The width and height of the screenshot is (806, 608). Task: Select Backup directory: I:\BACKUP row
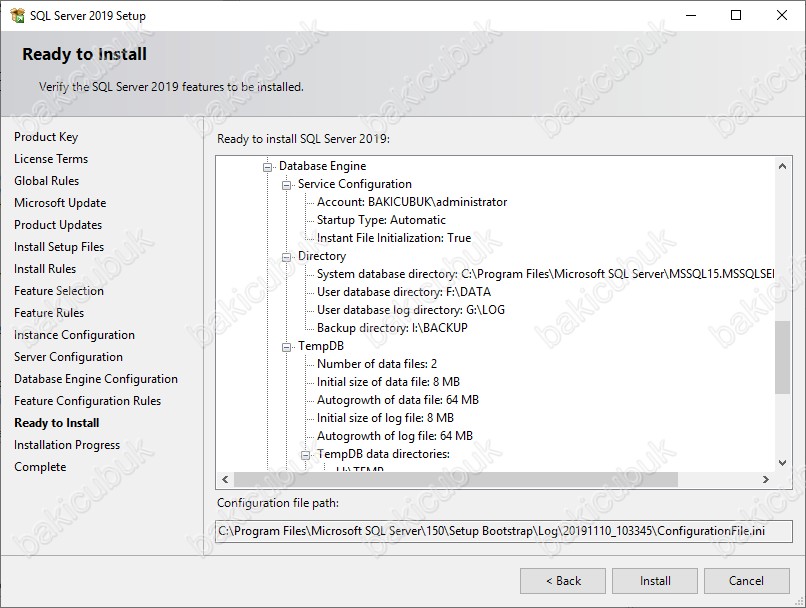[392, 328]
